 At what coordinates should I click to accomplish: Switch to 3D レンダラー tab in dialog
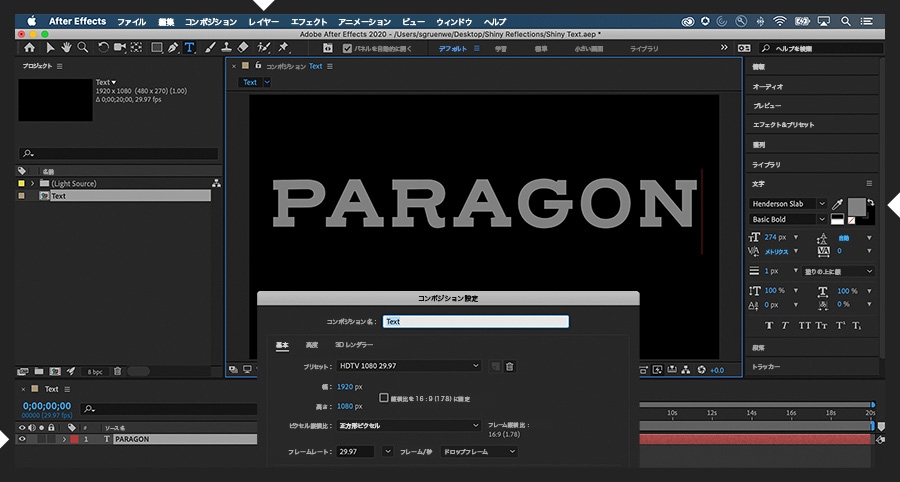coord(354,345)
